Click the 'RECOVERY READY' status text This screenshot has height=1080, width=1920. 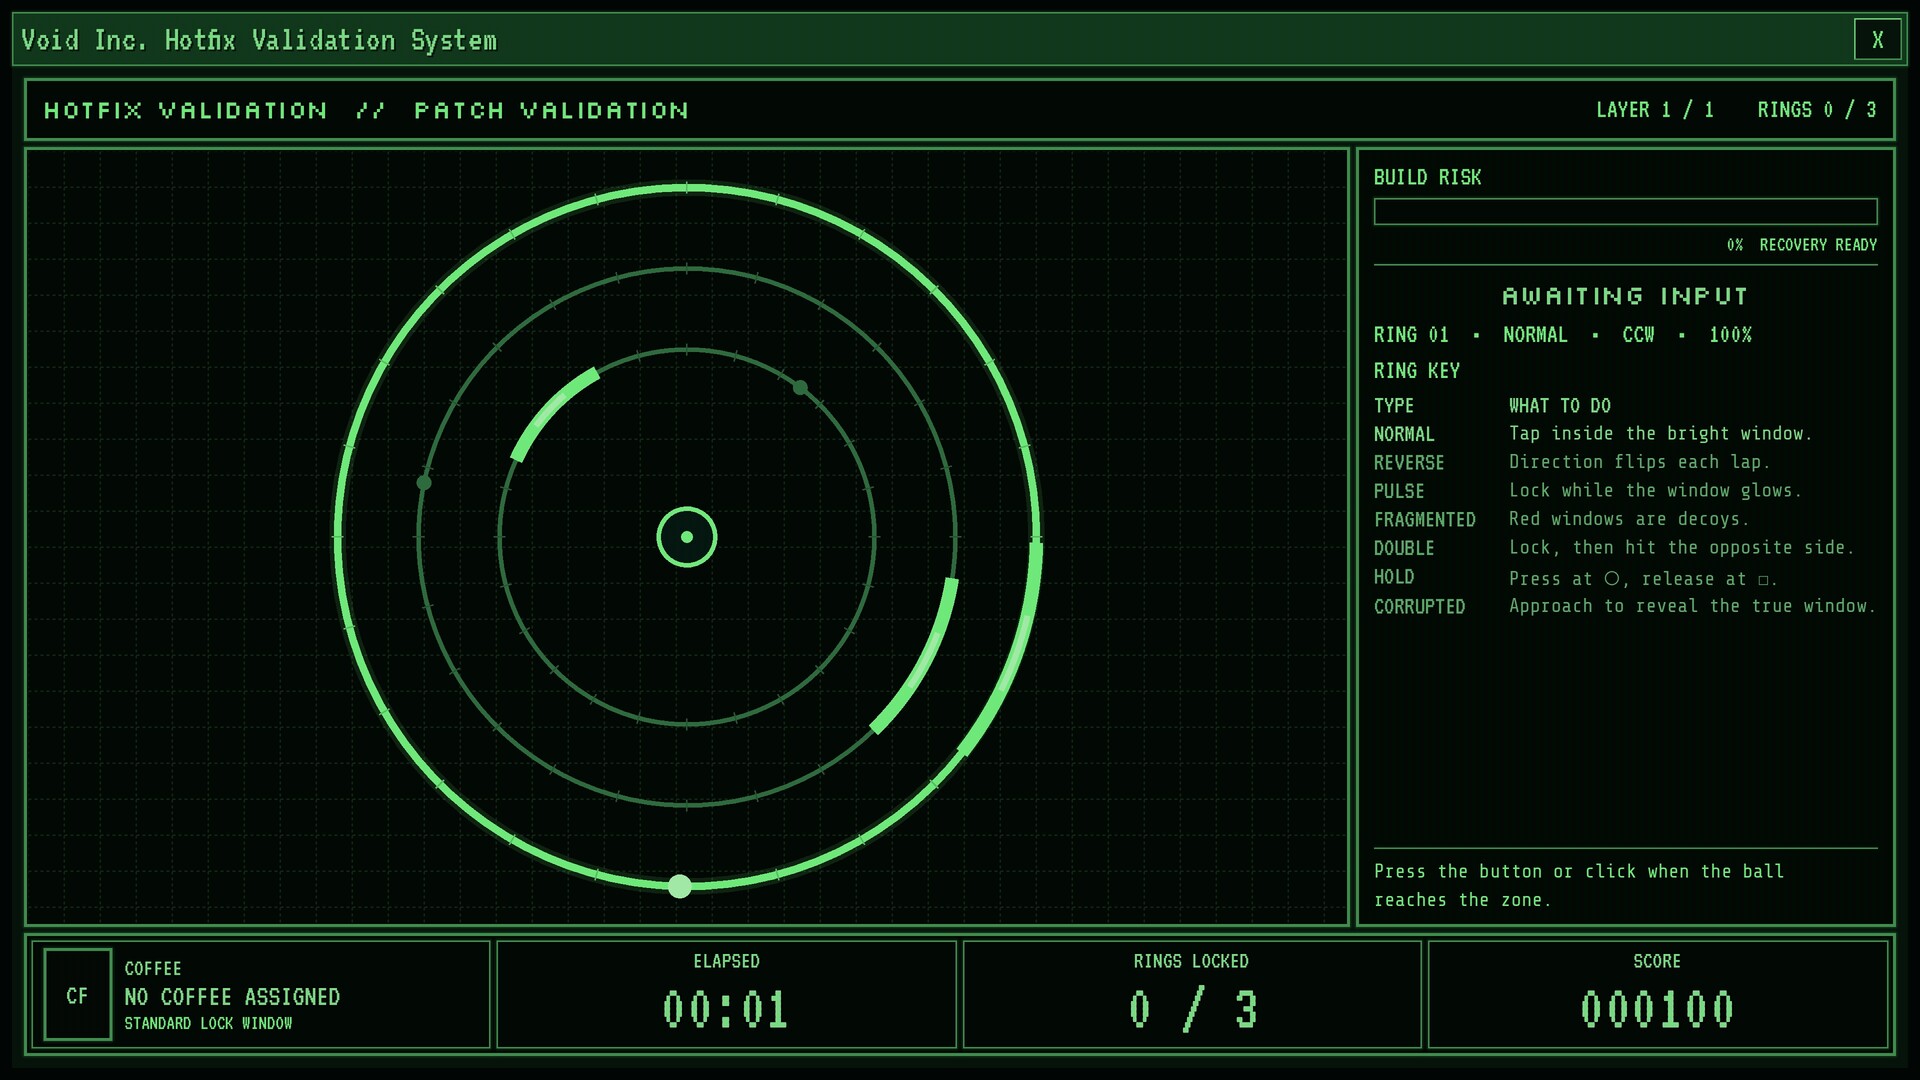(x=1818, y=245)
